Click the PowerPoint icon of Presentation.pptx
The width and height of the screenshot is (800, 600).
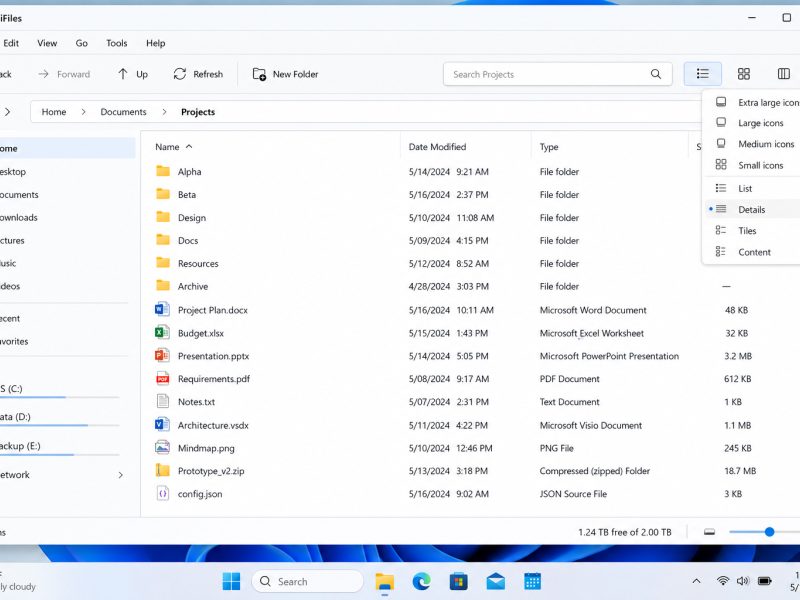(162, 355)
